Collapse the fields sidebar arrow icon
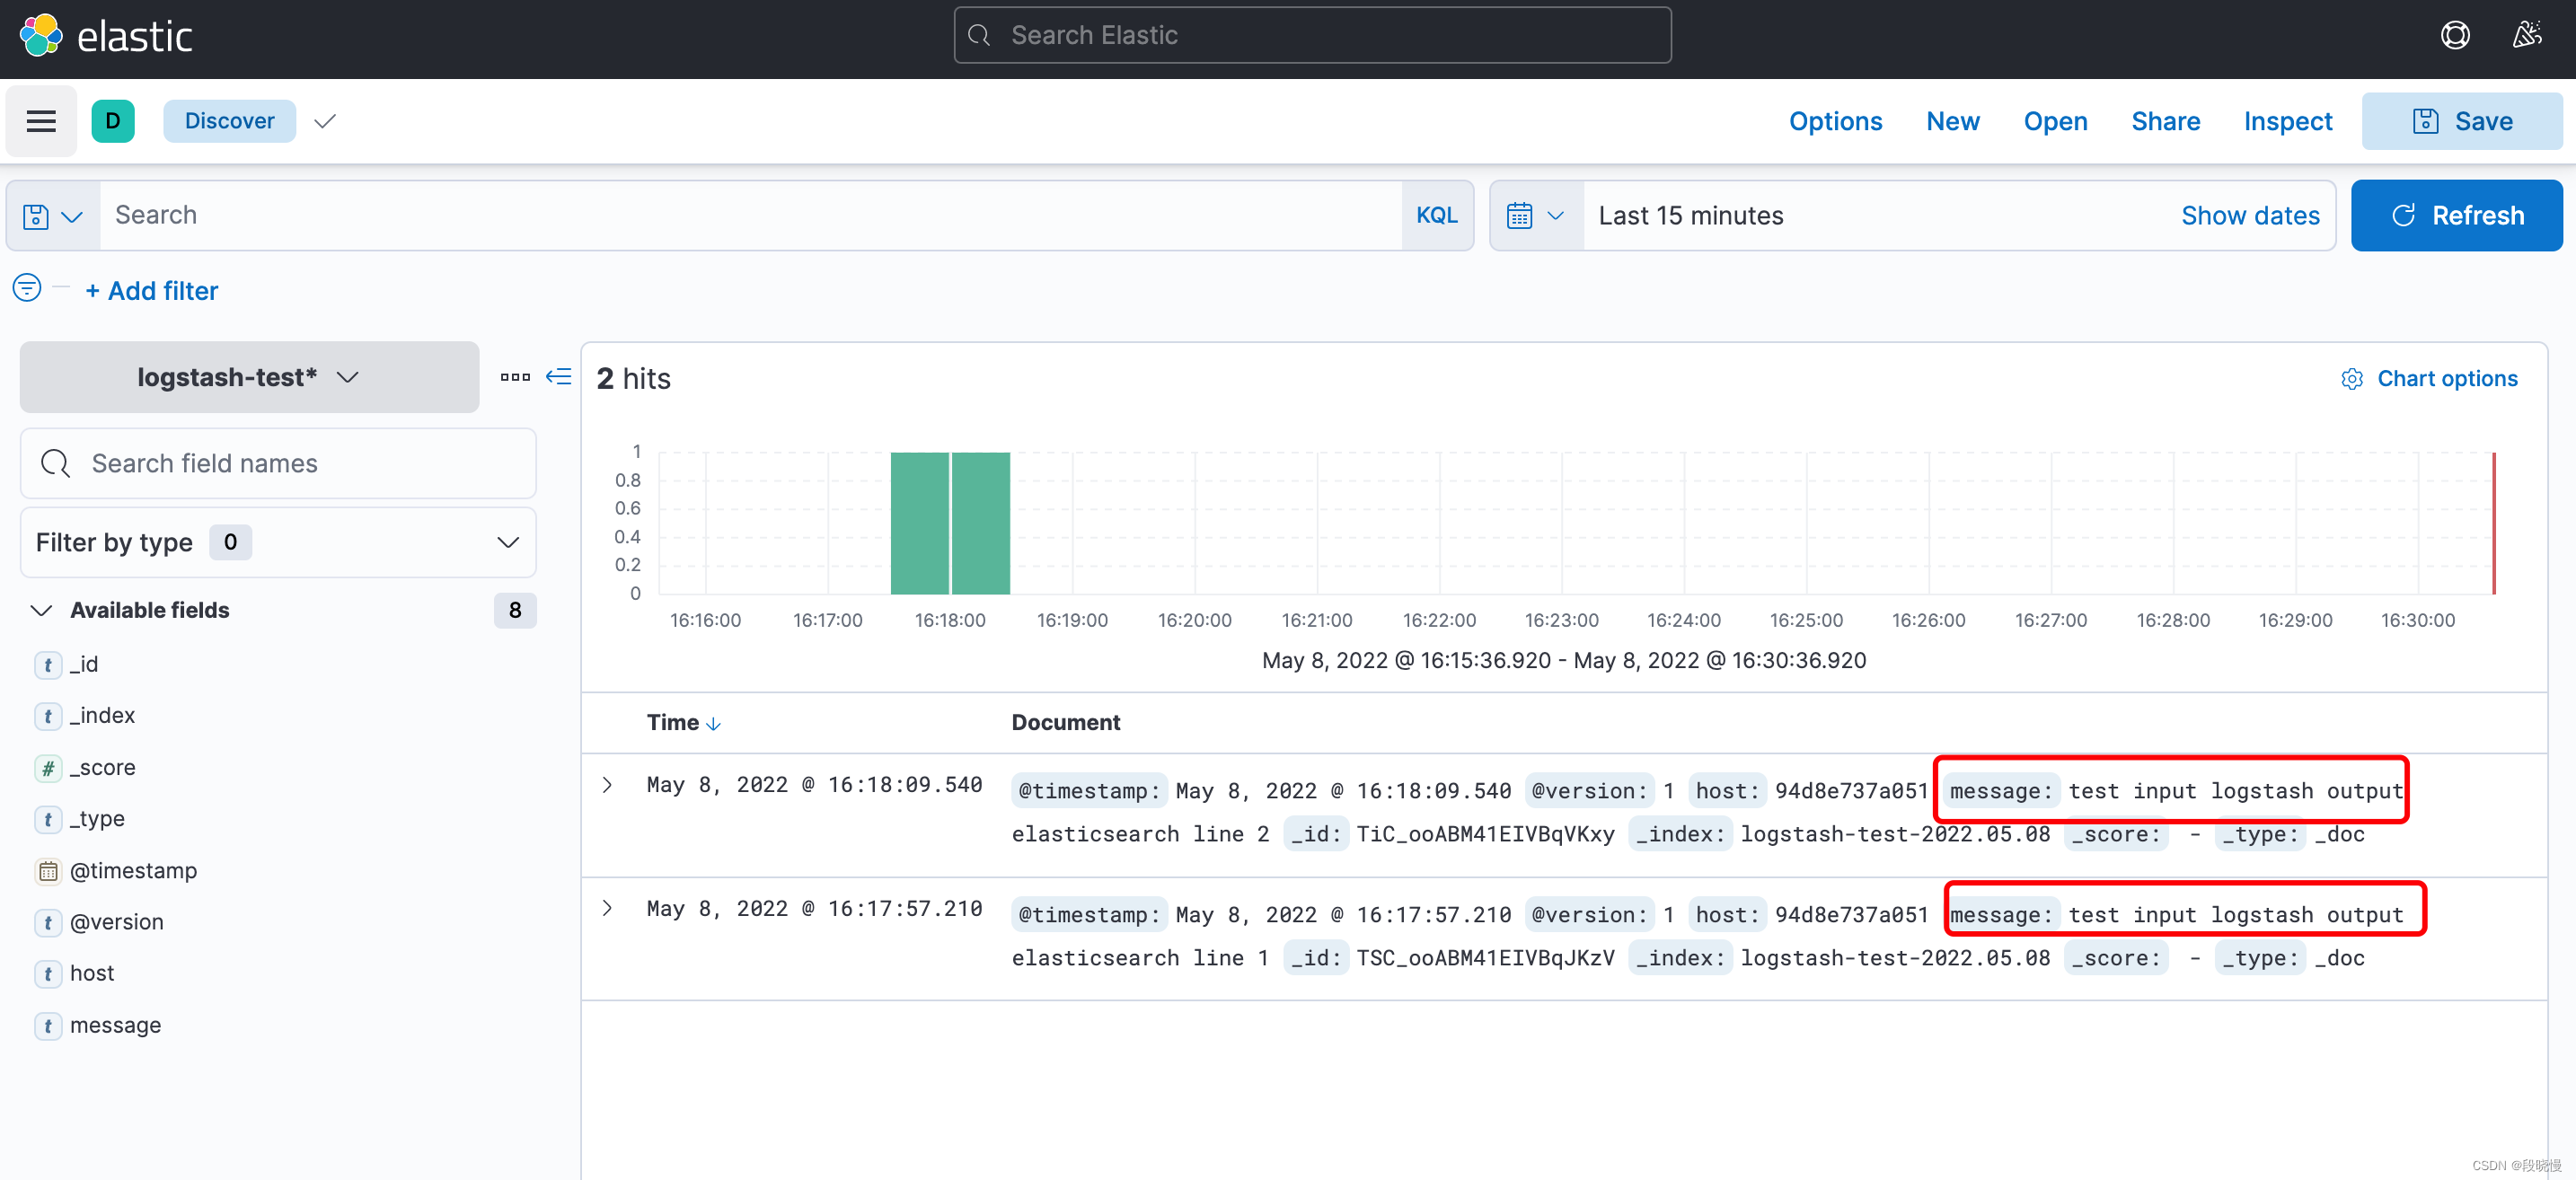2576x1180 pixels. [559, 377]
